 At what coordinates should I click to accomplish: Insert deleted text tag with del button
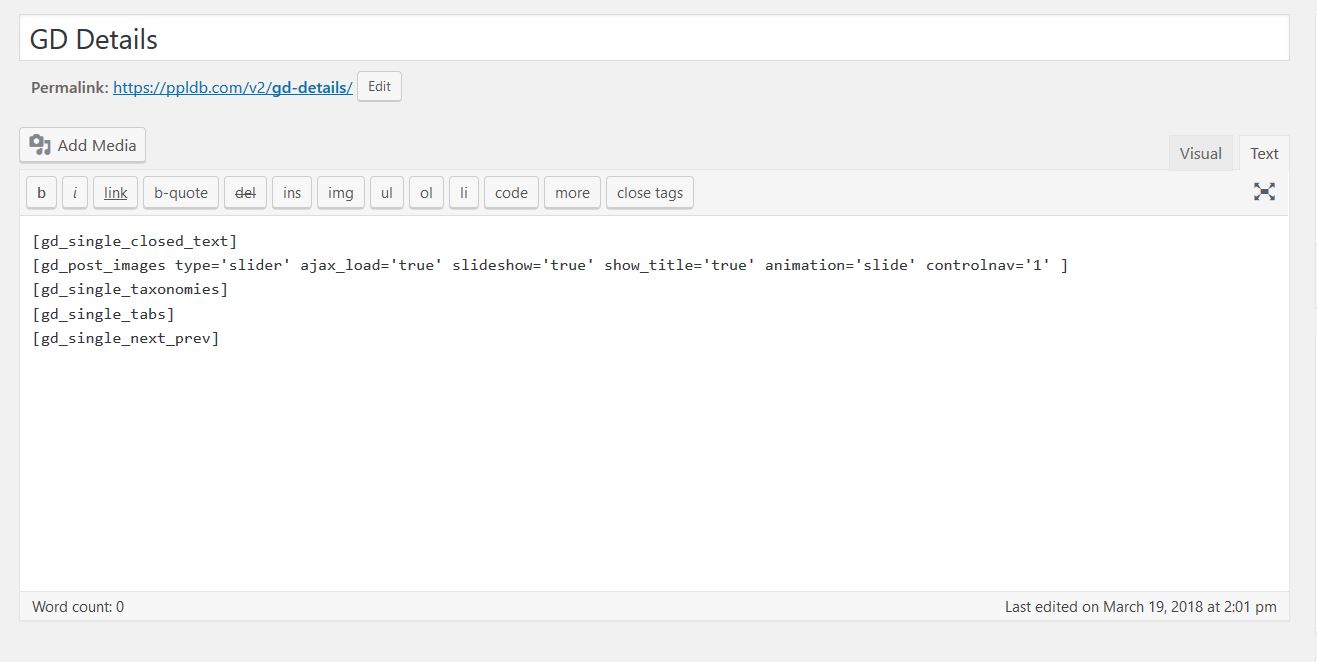245,193
